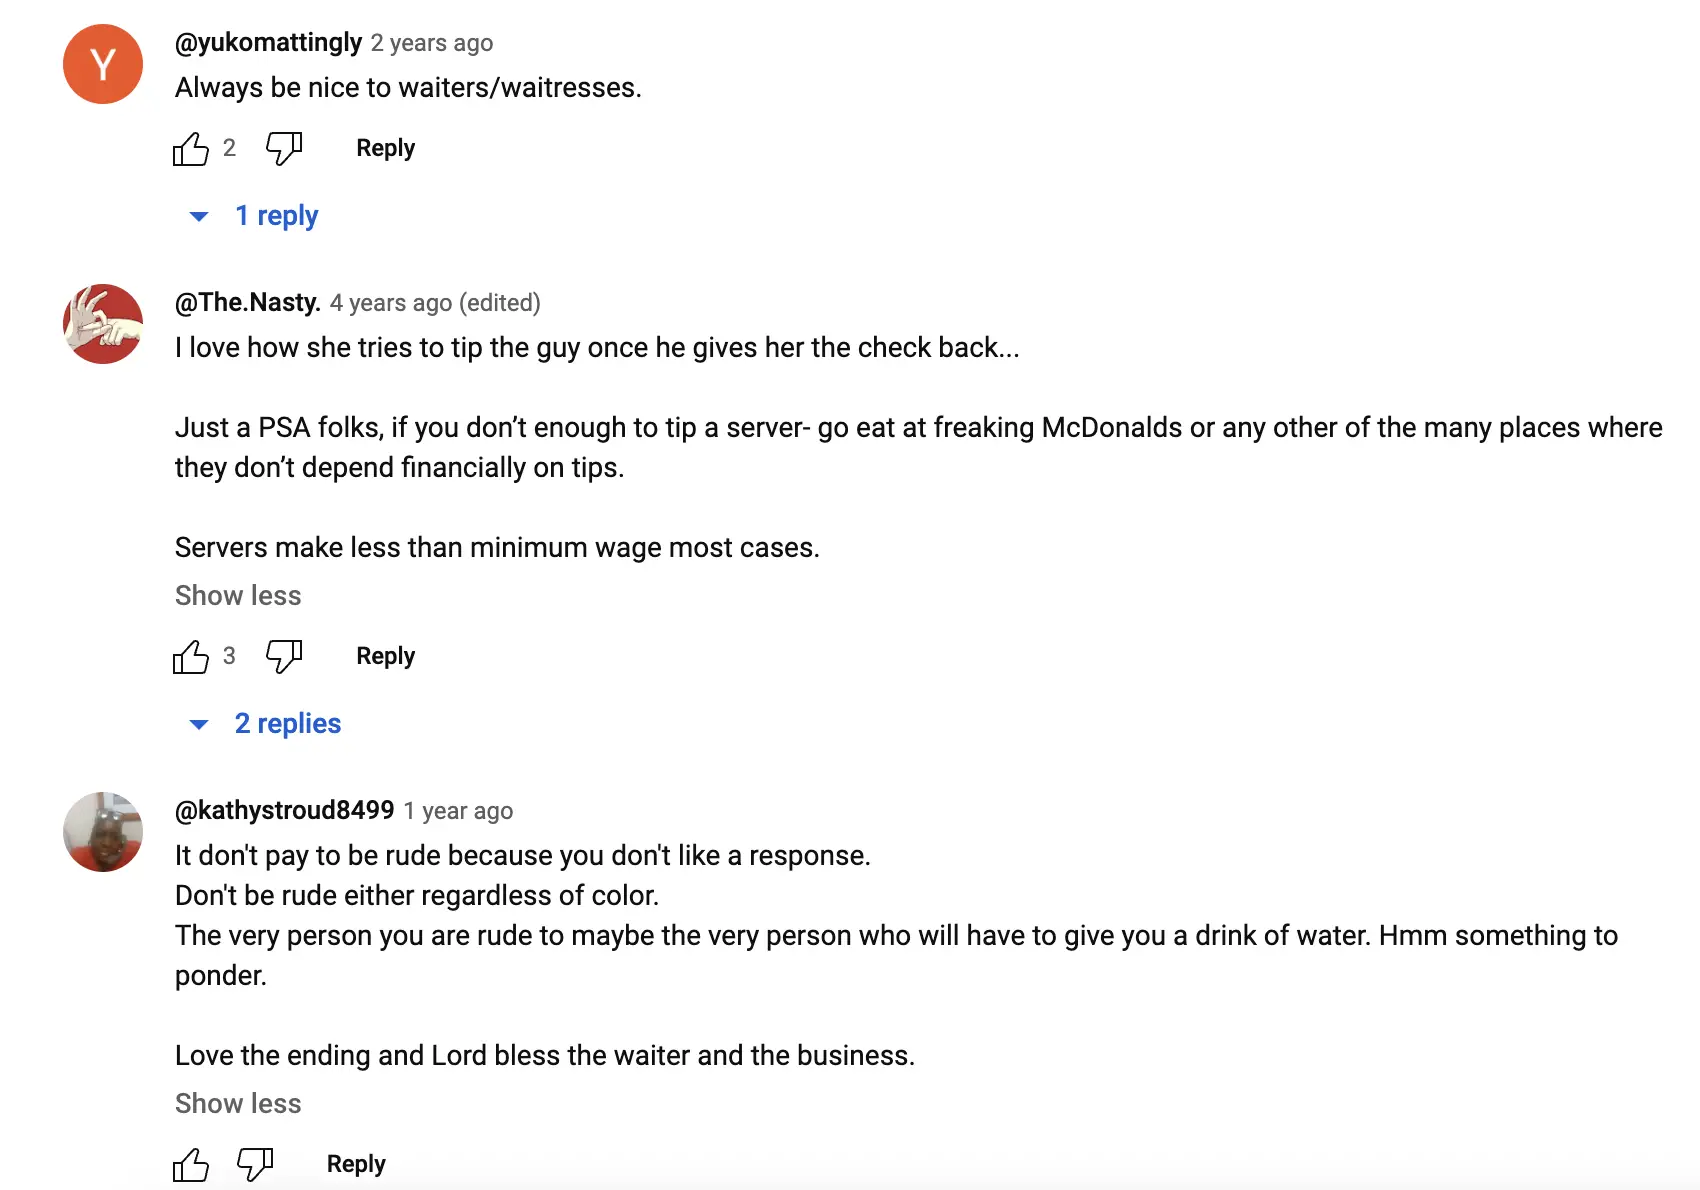Reply to The.Nasty.'s comment
Image resolution: width=1700 pixels, height=1190 pixels.
[x=386, y=656]
